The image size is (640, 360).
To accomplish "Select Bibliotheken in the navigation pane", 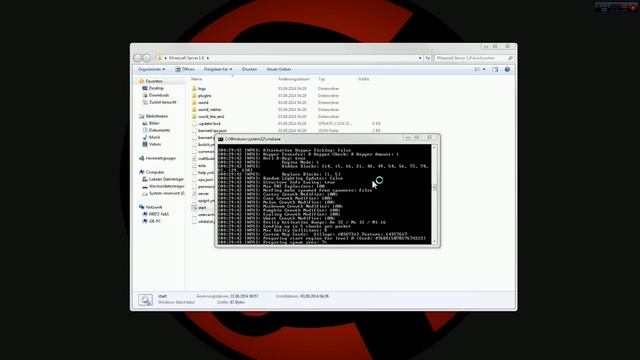I will click(153, 116).
